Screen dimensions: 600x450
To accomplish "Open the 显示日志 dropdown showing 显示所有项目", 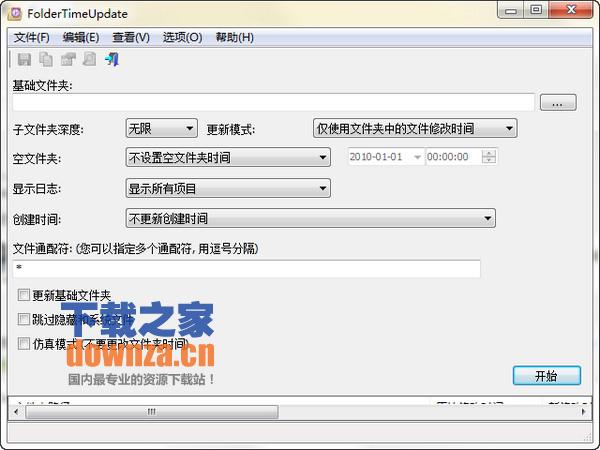I will click(x=228, y=188).
